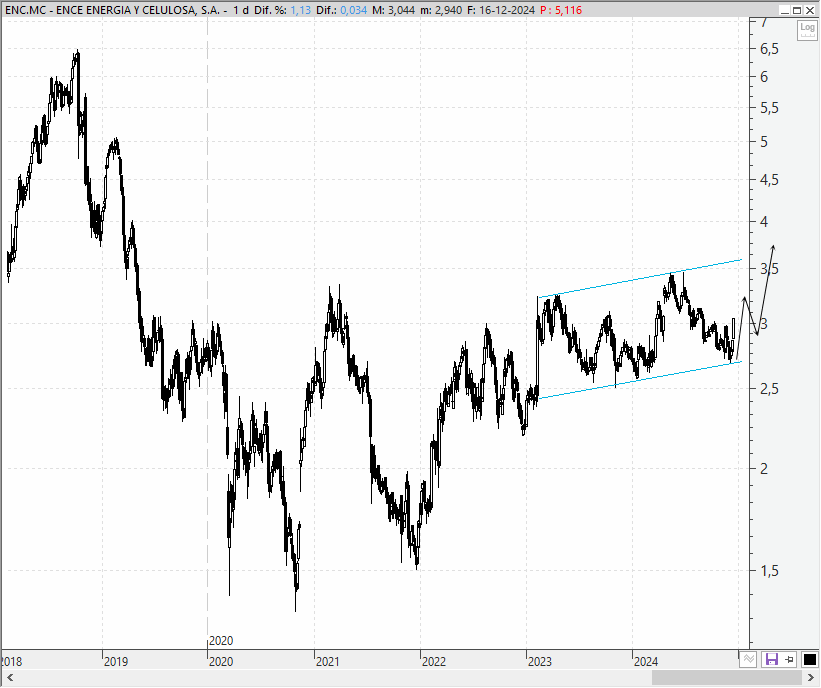Click the m: 2,940 minimum value

pos(441,10)
